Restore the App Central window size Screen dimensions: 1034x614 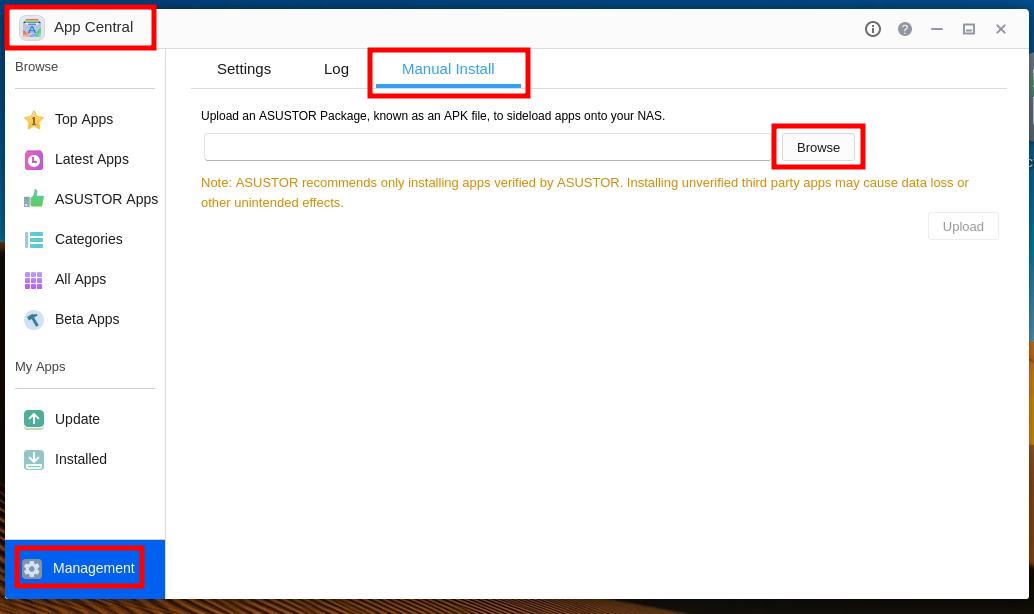tap(968, 29)
